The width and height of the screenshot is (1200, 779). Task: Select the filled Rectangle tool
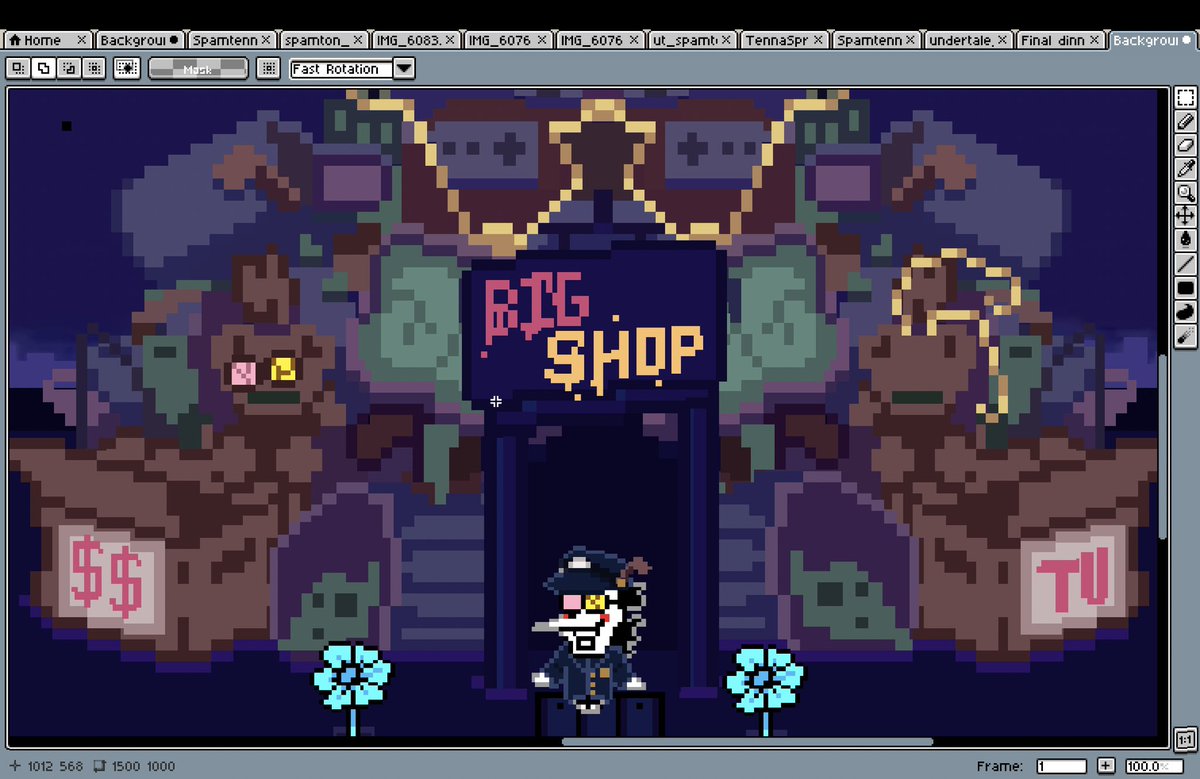1185,288
